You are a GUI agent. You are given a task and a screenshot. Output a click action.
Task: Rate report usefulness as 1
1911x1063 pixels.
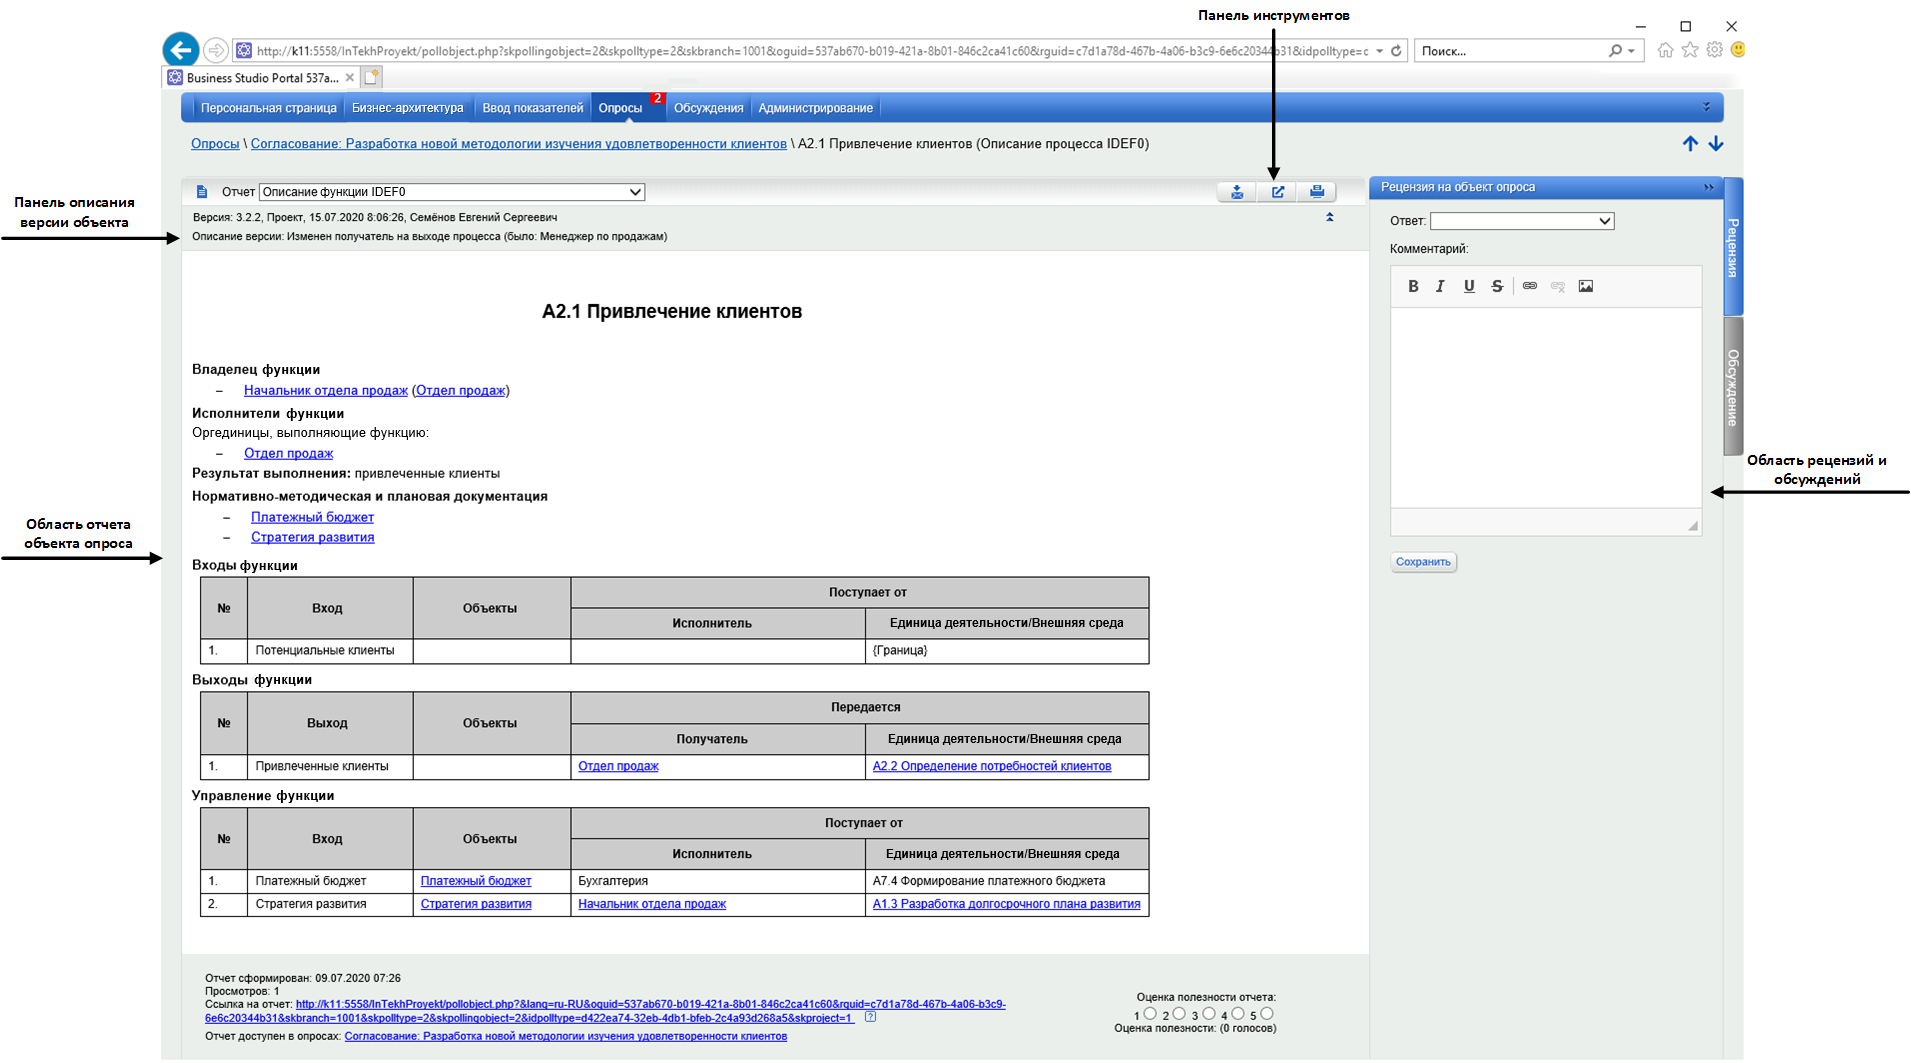[x=1150, y=1014]
